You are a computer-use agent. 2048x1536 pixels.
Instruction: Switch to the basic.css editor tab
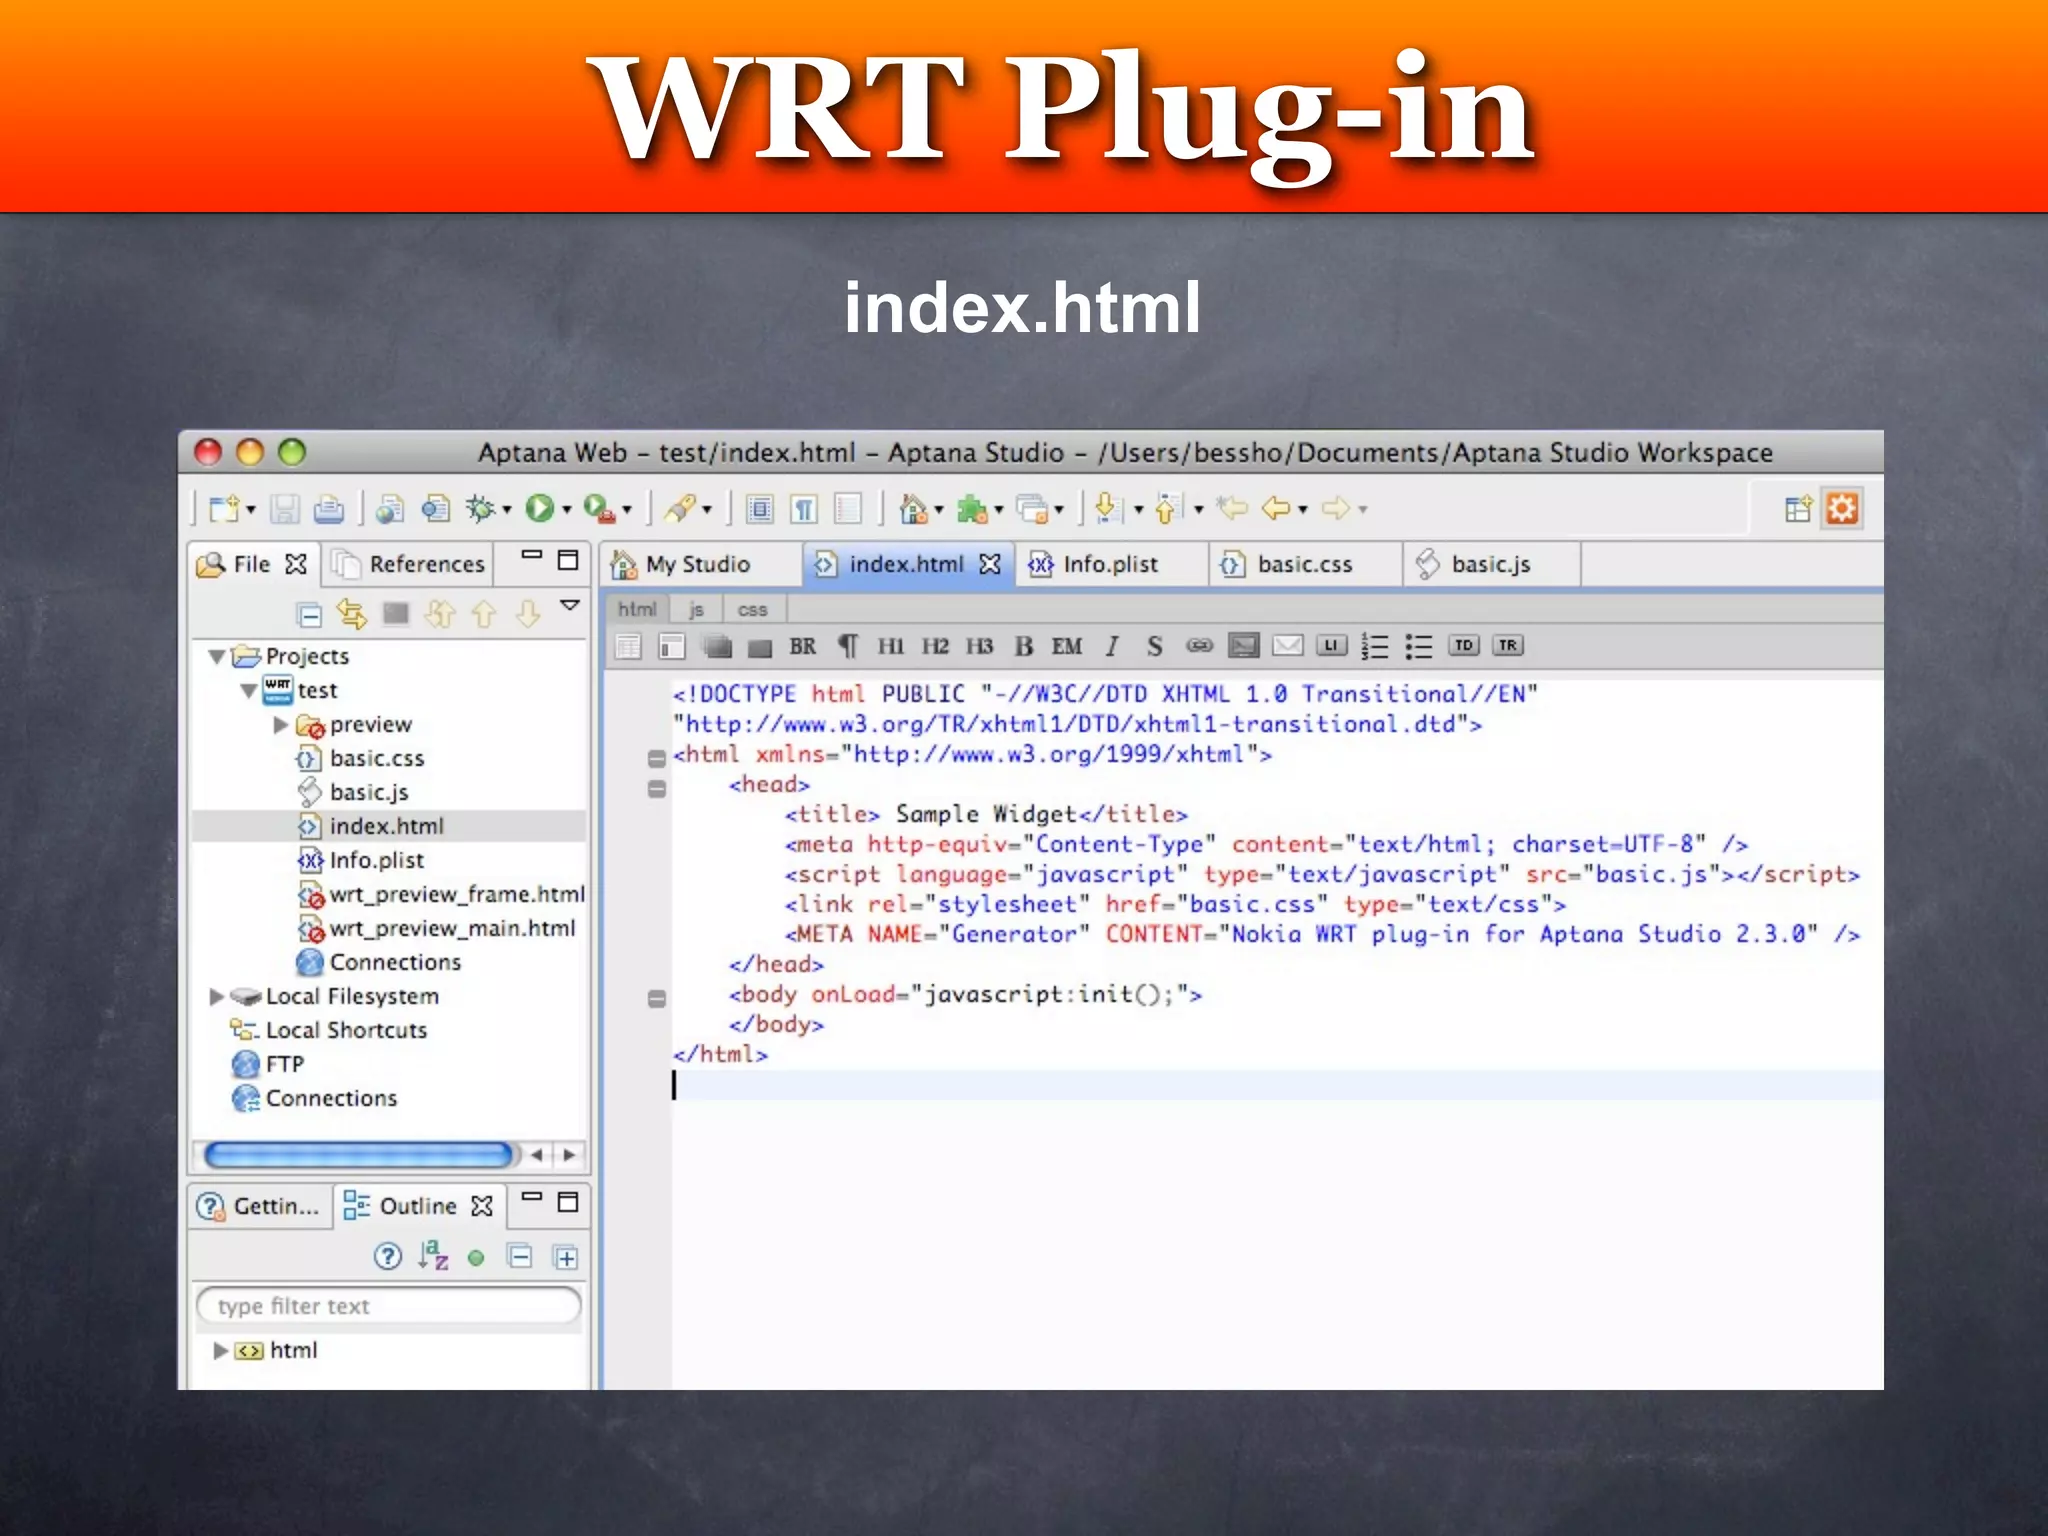(x=1304, y=564)
